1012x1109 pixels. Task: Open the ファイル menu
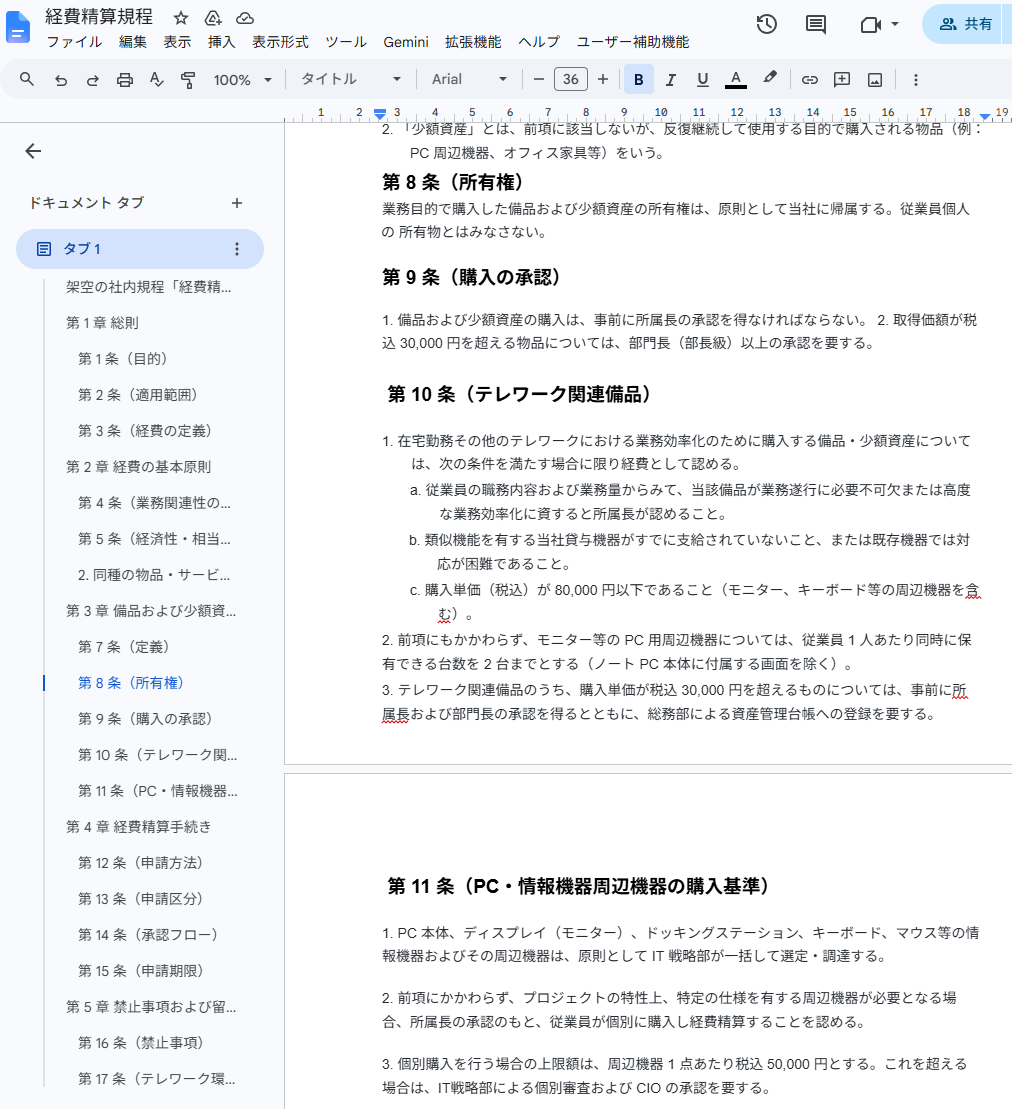[74, 42]
